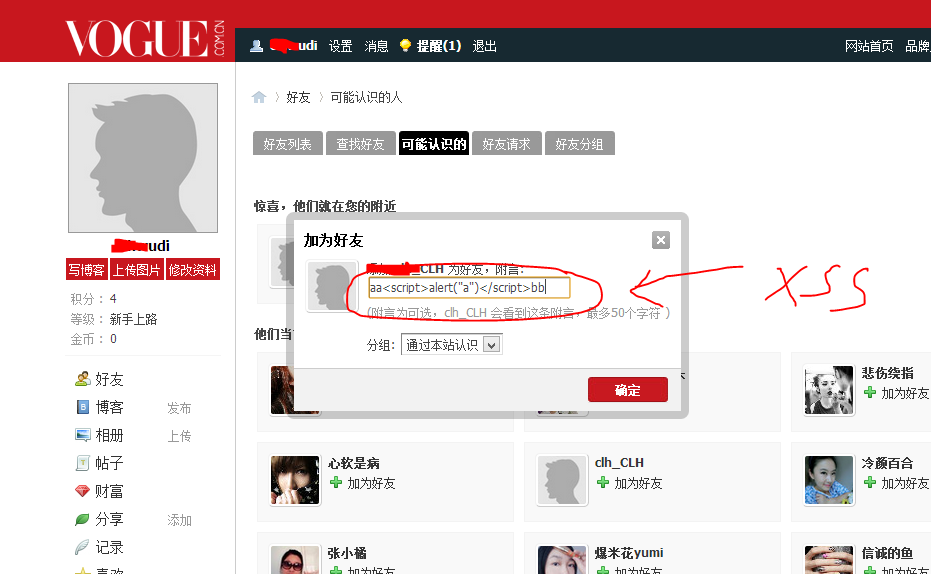Go to 网站首页

869,46
